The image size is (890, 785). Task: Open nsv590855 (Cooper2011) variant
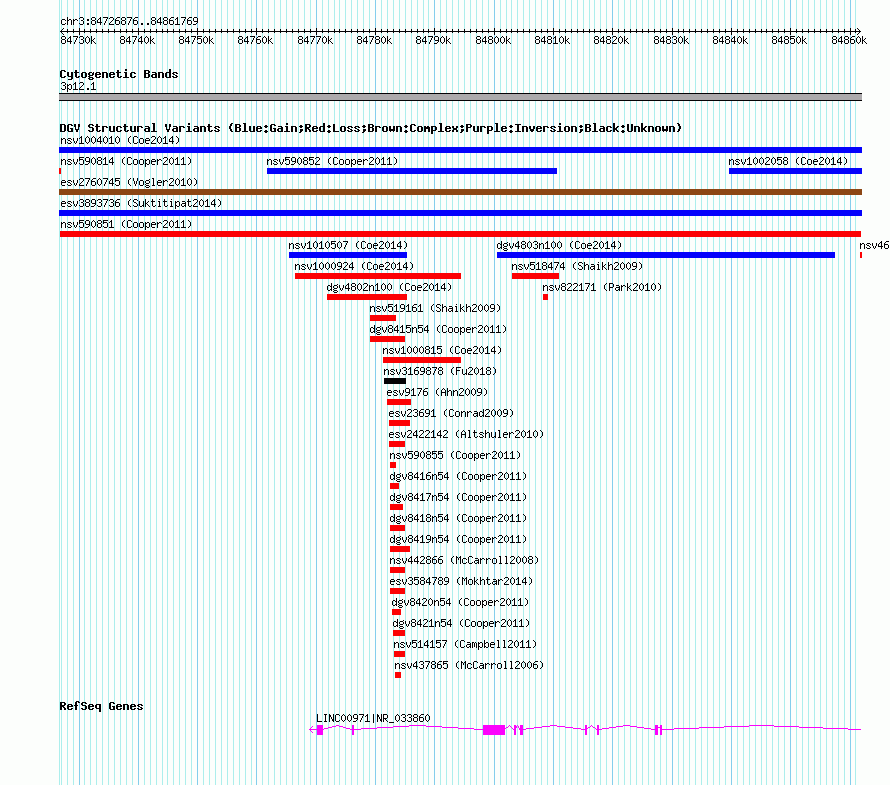point(455,455)
